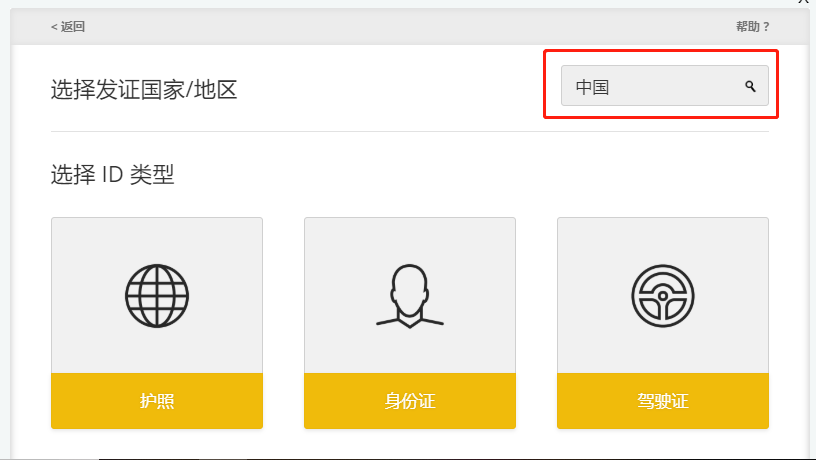Close the dialog with top-right X

click(x=803, y=3)
